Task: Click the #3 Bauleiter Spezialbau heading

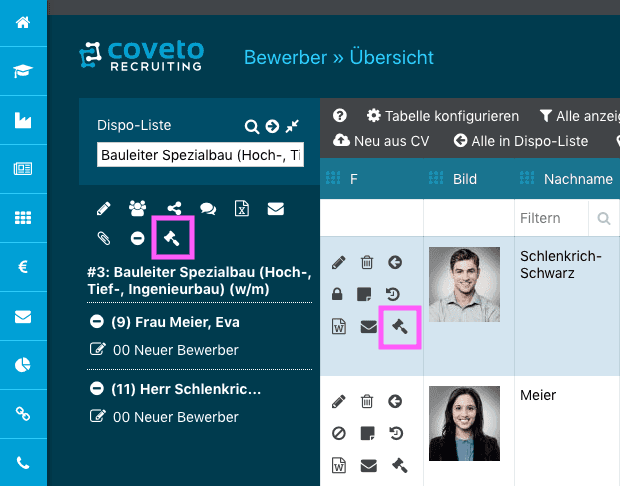Action: (199, 280)
